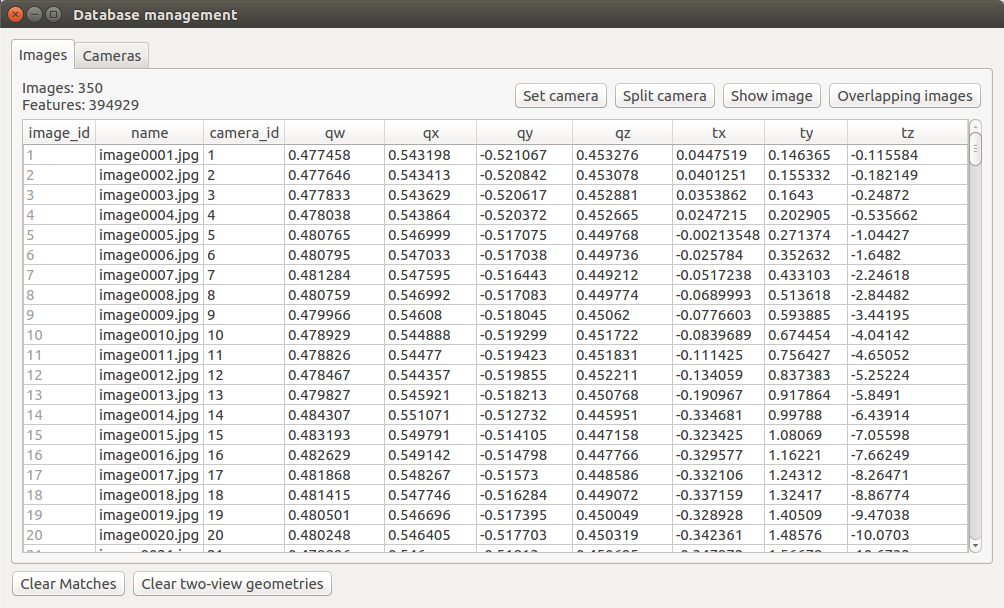The height and width of the screenshot is (608, 1004).
Task: Click qw value 0.477458
Action: coord(334,155)
